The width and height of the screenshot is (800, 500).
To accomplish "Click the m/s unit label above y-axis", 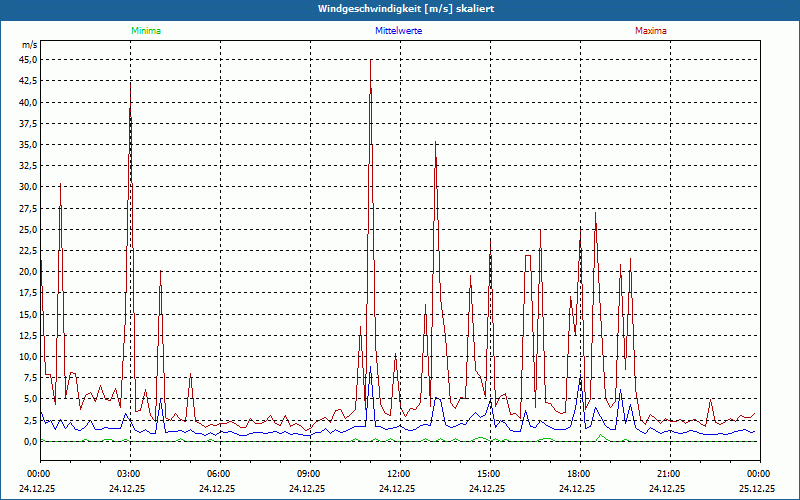I will 29,45.
